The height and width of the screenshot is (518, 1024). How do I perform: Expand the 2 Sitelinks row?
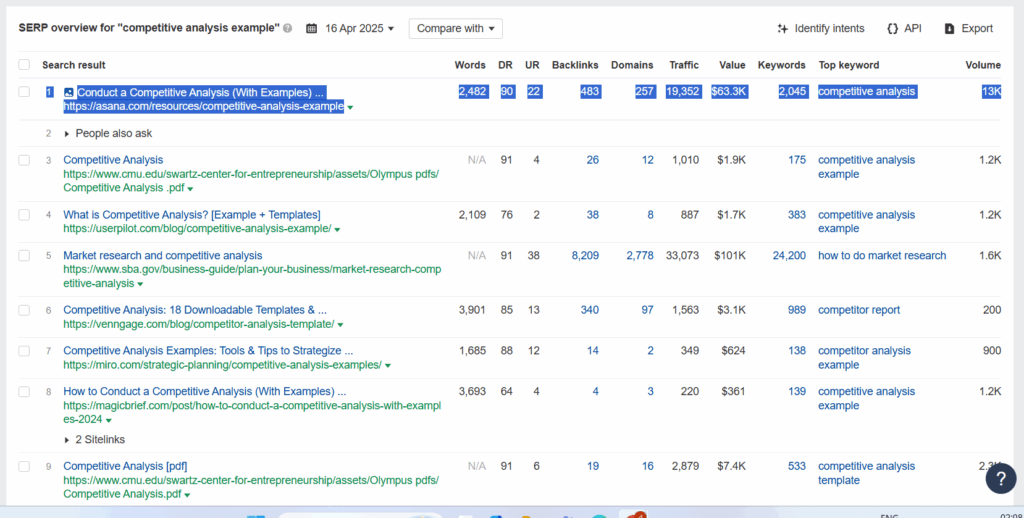(95, 440)
